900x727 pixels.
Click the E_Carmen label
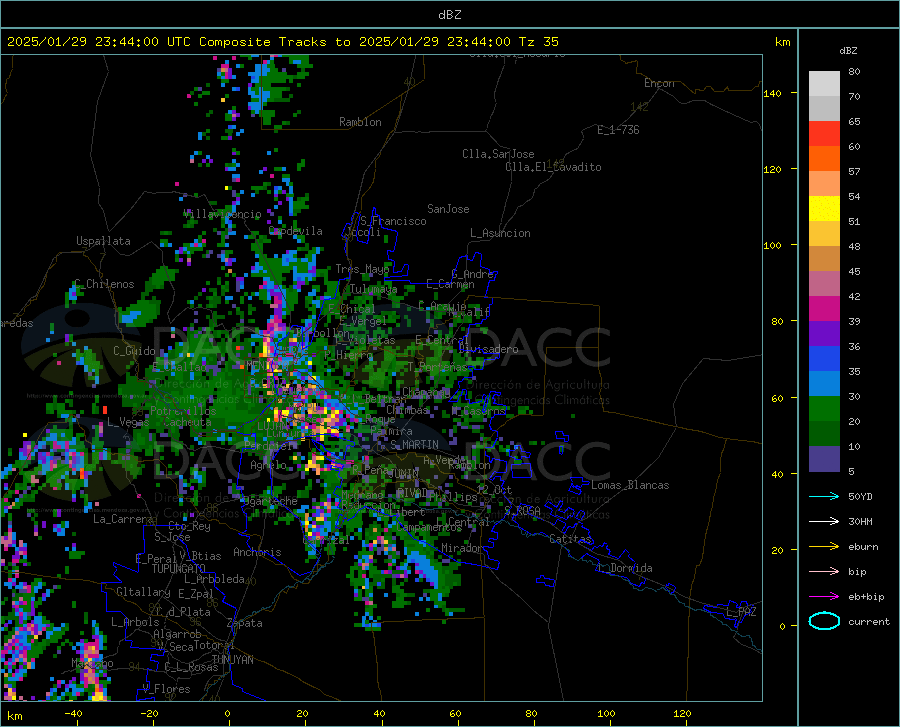pos(450,284)
